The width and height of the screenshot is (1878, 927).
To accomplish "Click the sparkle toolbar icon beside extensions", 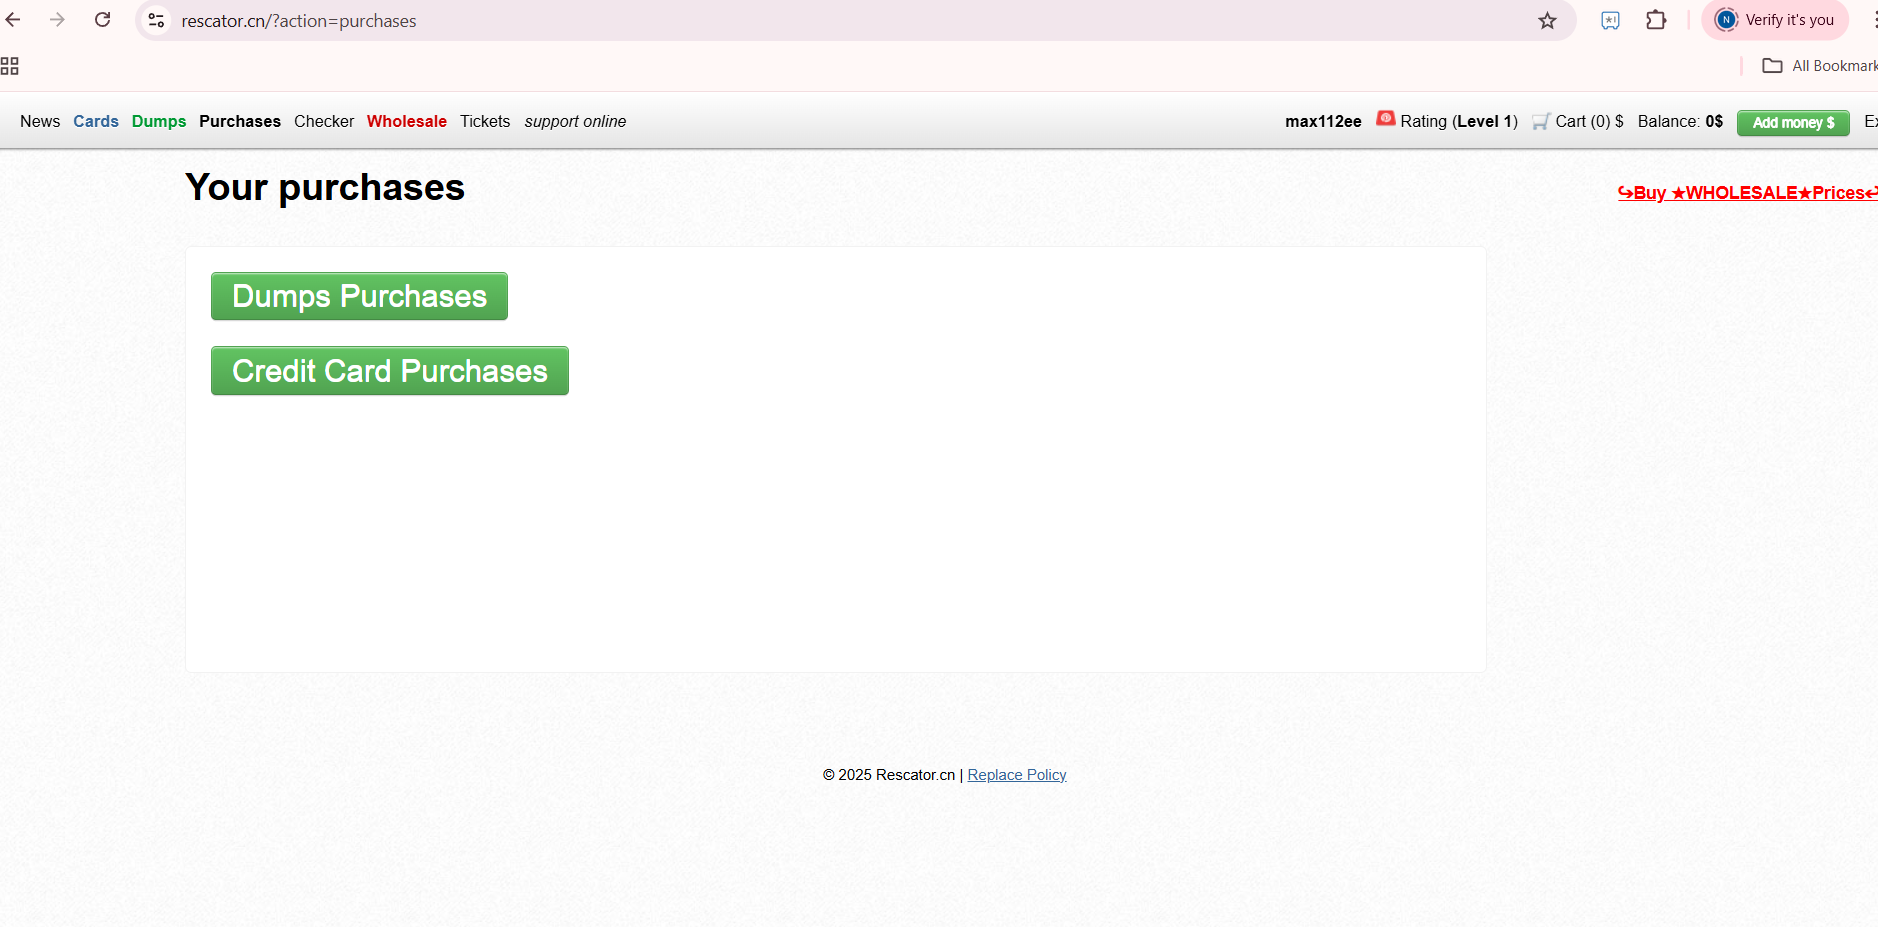I will click(x=1610, y=20).
